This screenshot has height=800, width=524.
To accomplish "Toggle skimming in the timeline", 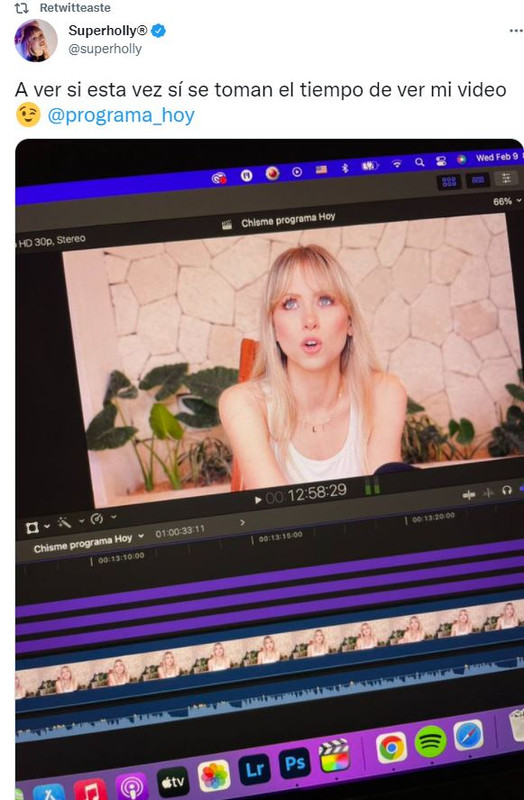I will [x=468, y=494].
